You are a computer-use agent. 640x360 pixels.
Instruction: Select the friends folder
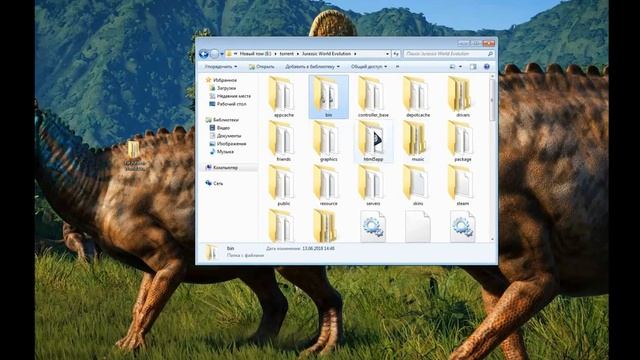click(x=283, y=141)
